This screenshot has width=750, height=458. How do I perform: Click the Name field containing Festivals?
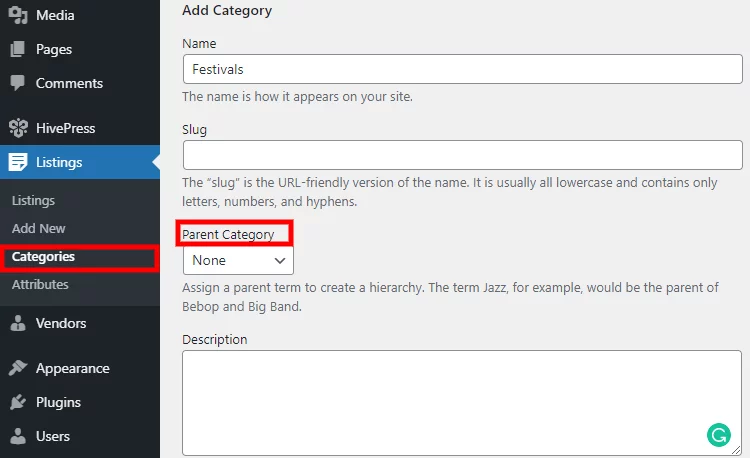(463, 69)
